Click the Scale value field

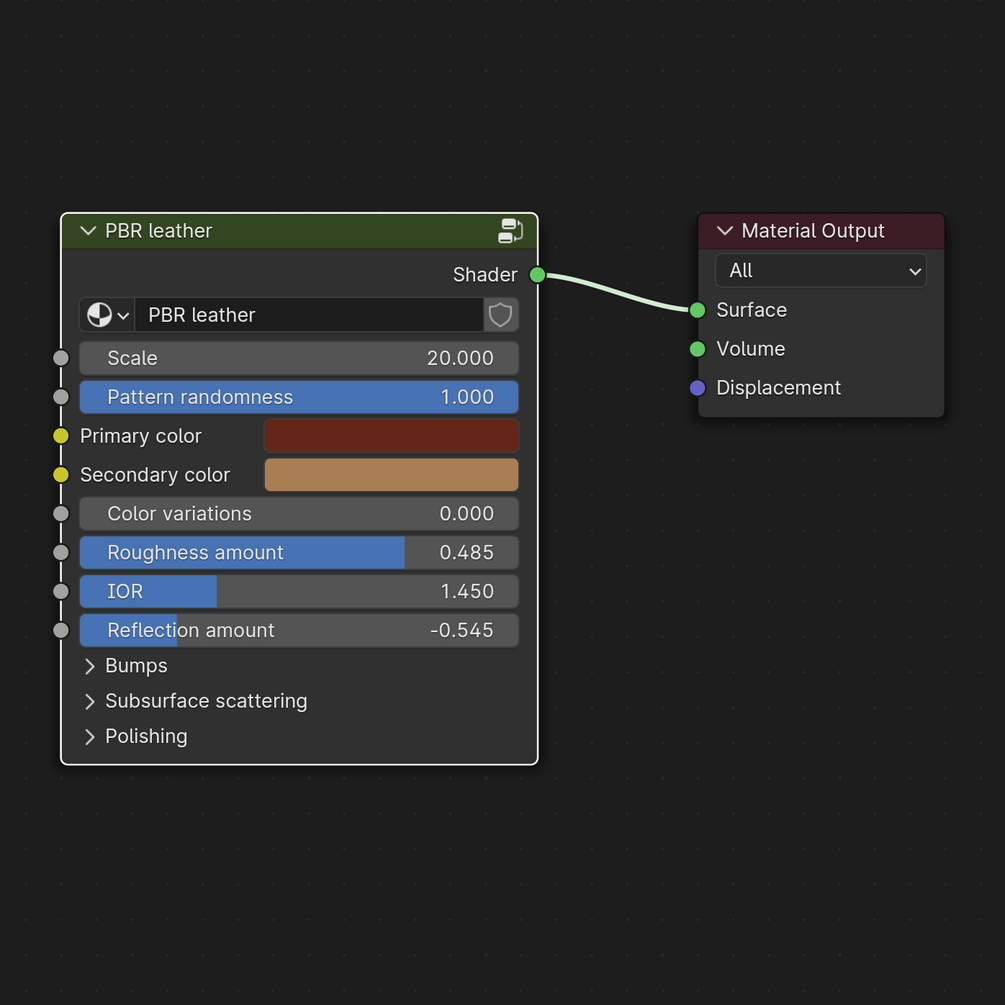pyautogui.click(x=299, y=358)
